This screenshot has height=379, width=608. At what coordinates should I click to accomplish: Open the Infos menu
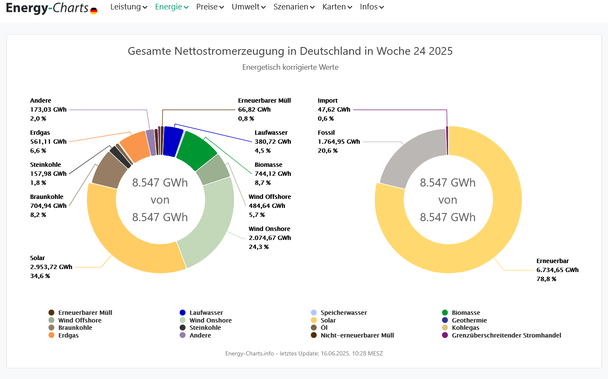pos(371,7)
